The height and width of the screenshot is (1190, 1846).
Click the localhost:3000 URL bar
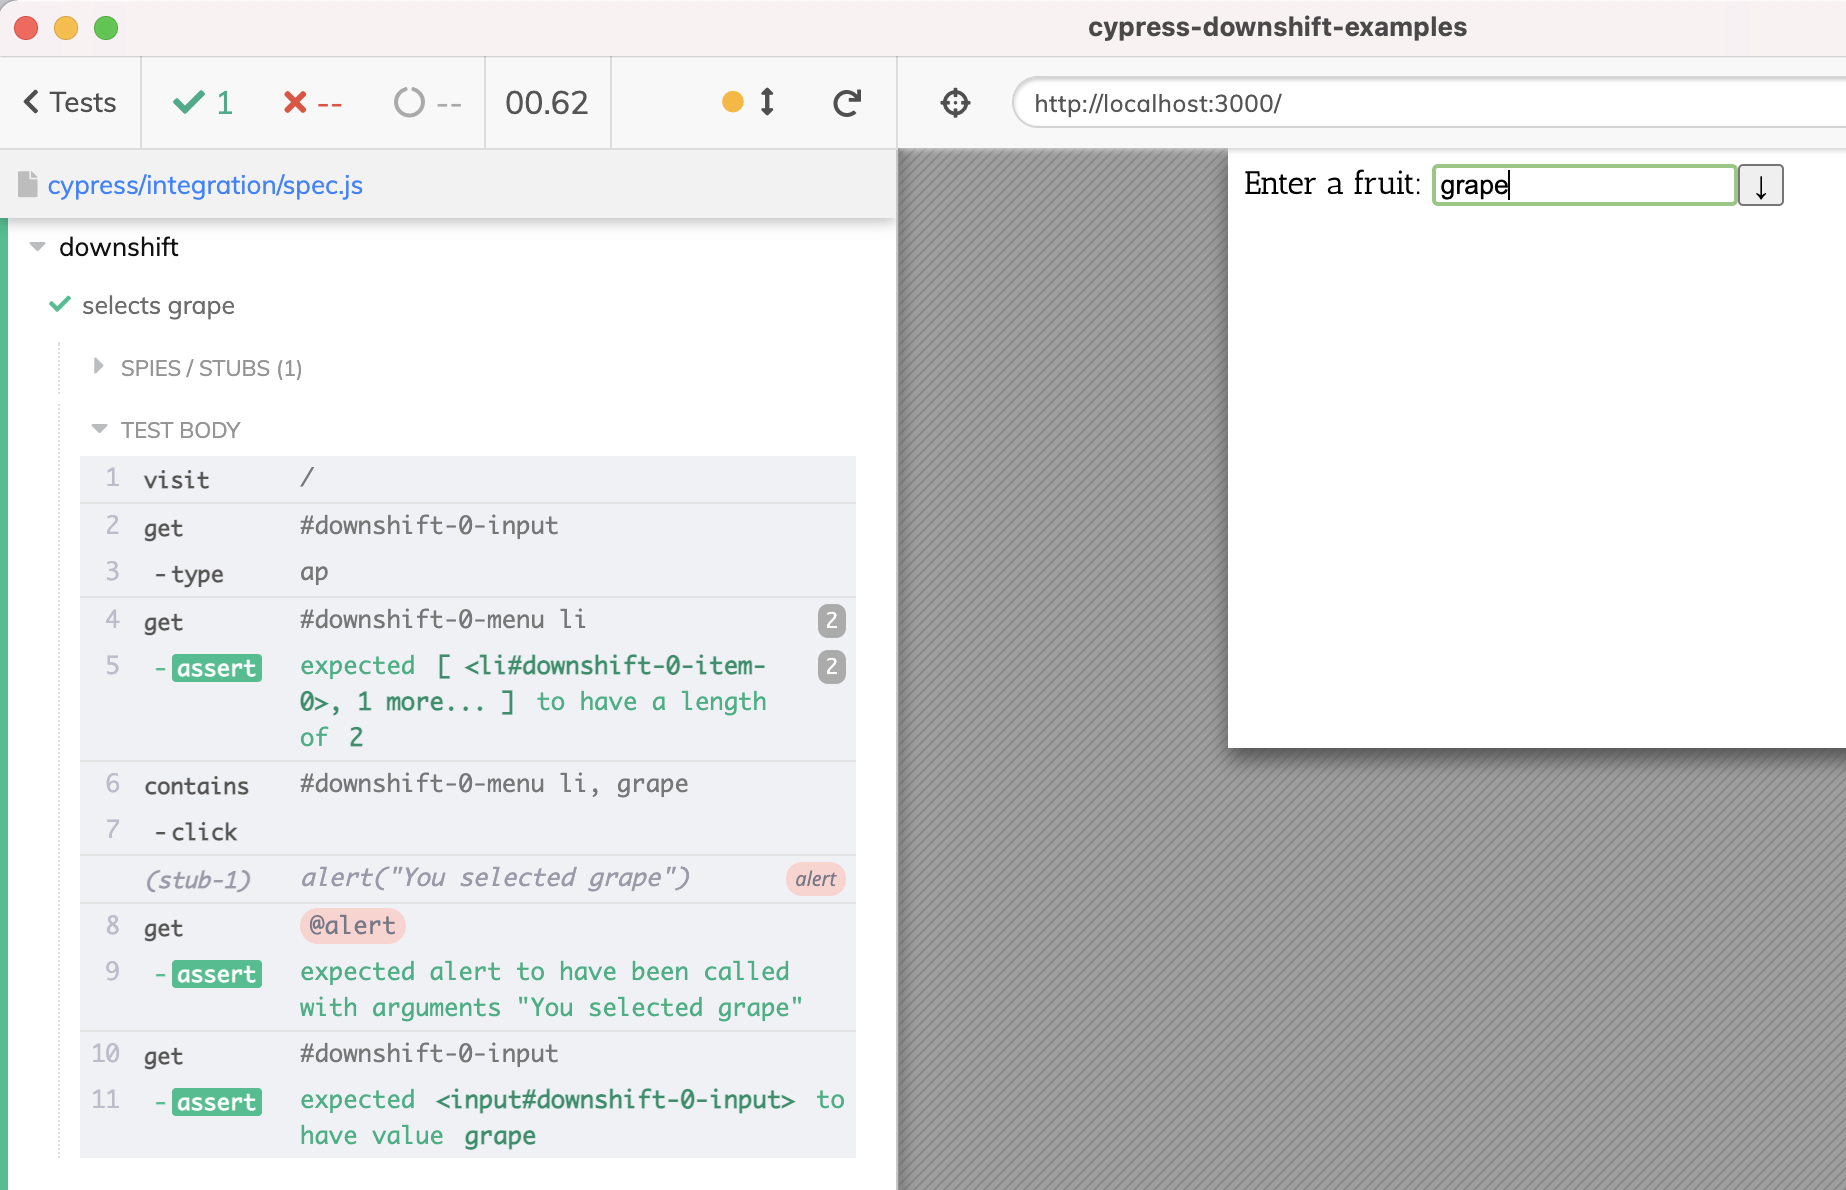(x=1430, y=103)
